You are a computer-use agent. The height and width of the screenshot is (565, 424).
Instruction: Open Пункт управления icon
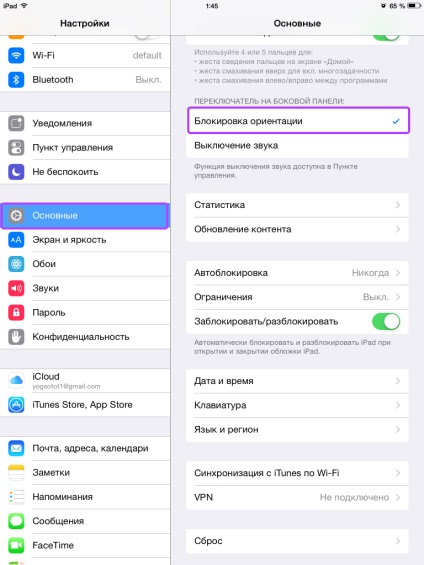16,148
